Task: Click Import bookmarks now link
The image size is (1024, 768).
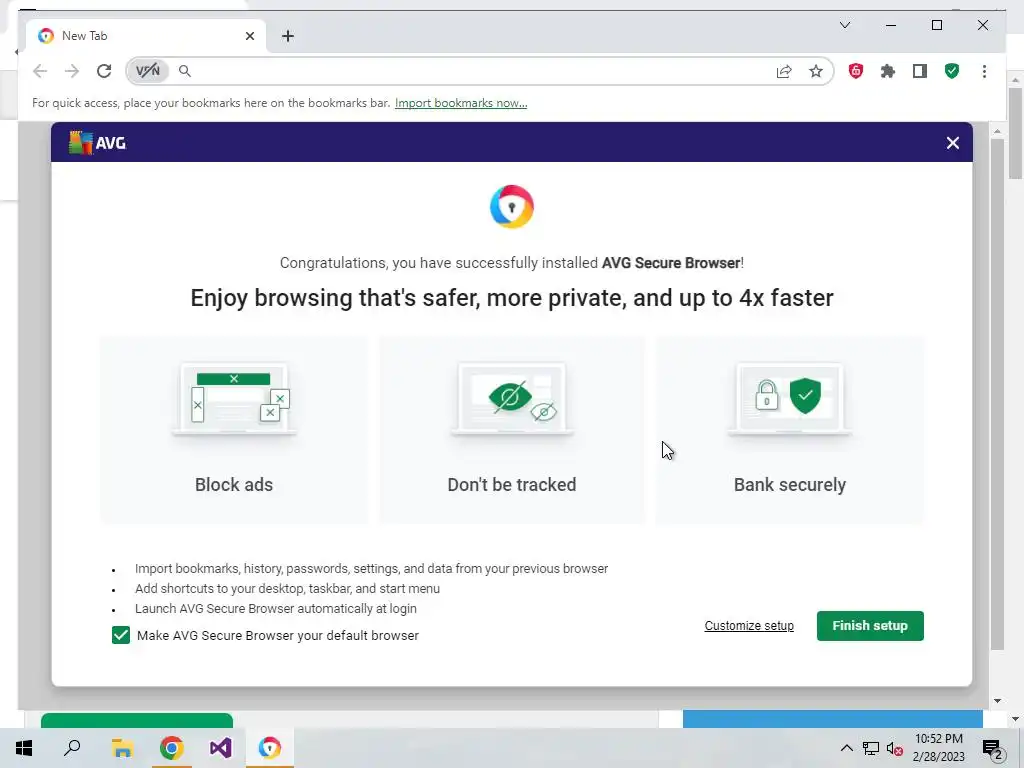Action: [x=460, y=103]
